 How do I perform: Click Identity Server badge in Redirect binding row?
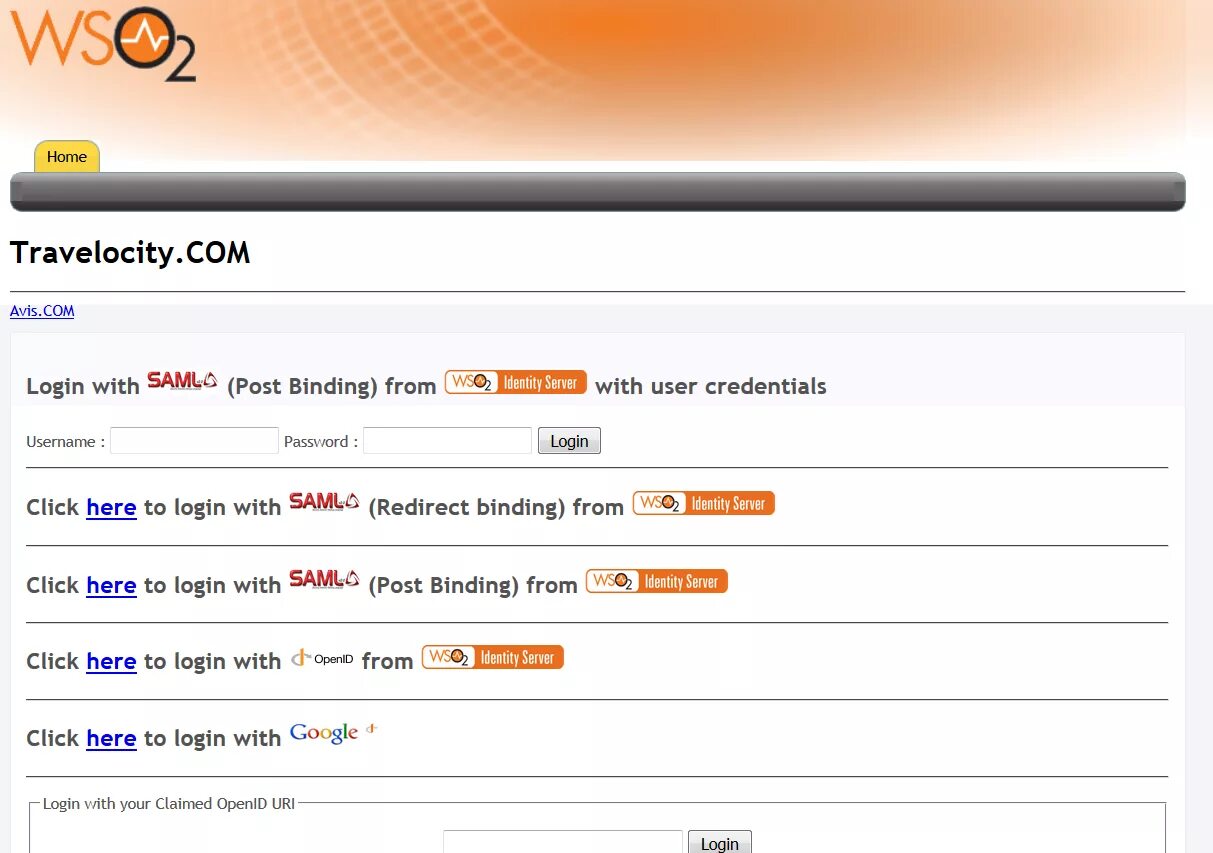[x=704, y=503]
